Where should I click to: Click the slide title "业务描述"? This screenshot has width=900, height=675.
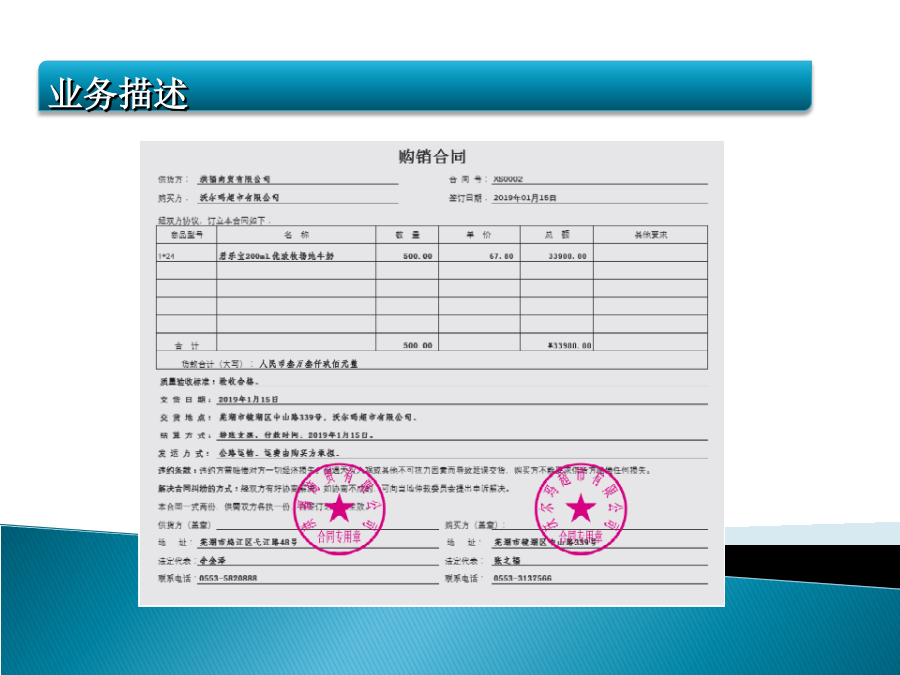119,94
